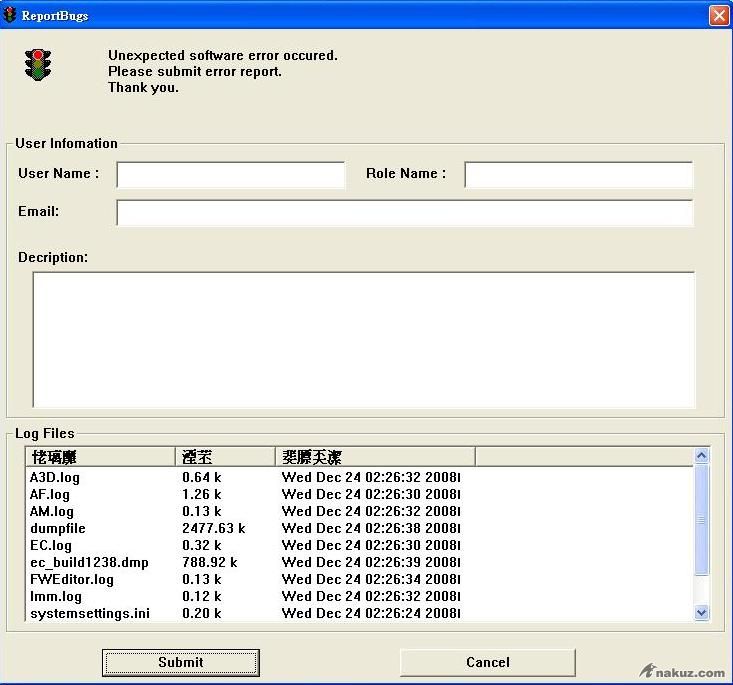
Task: Sort by the file size column header
Action: click(225, 457)
